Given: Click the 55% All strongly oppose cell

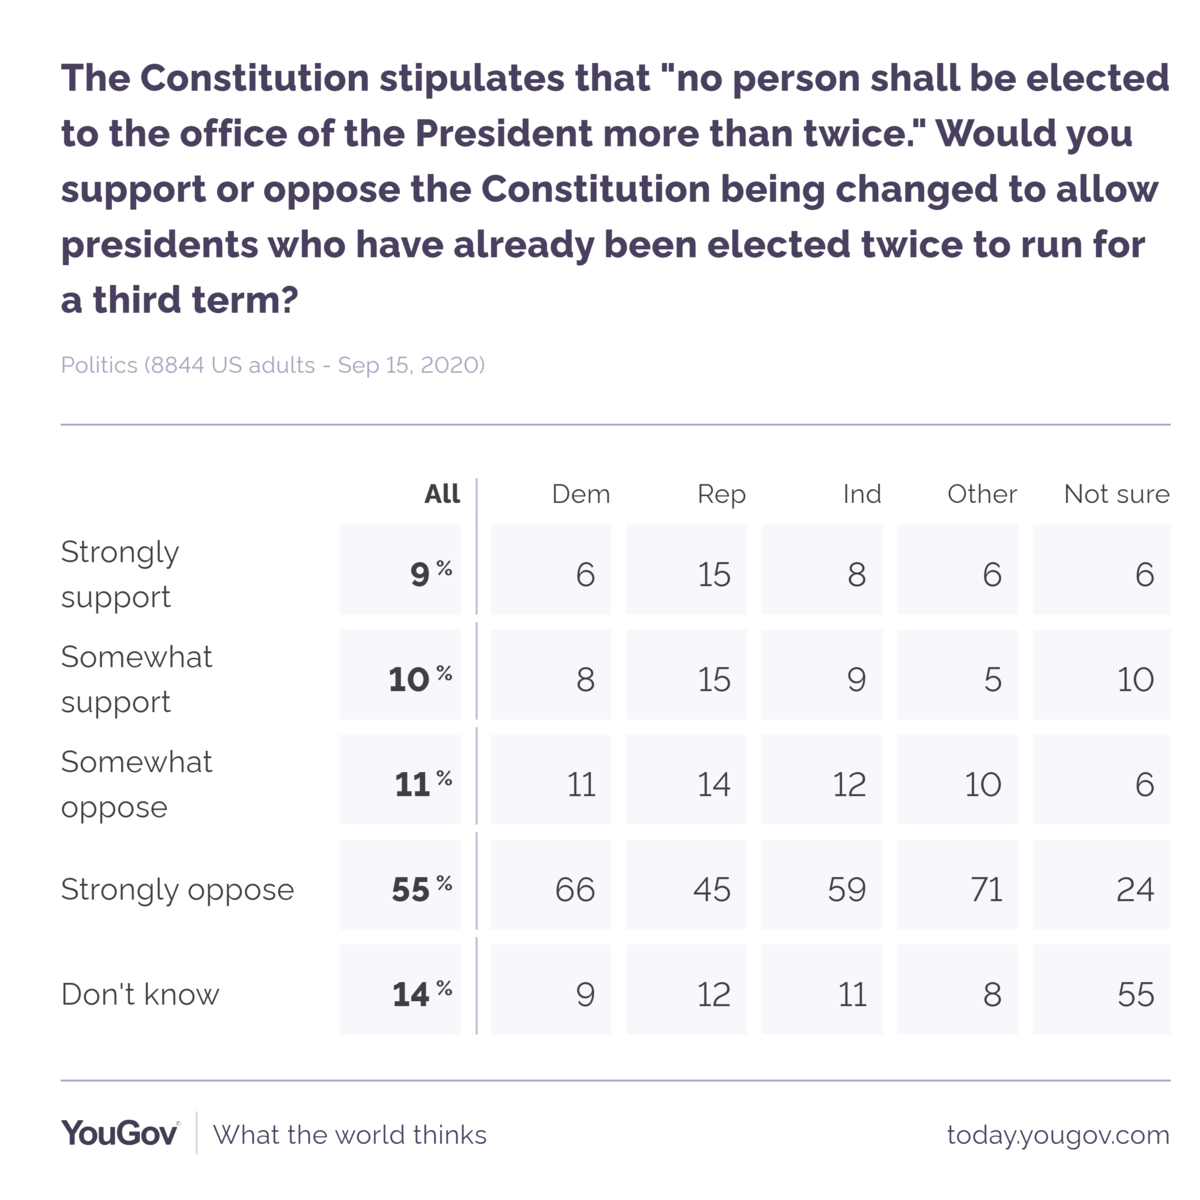Looking at the screenshot, I should pos(401,889).
